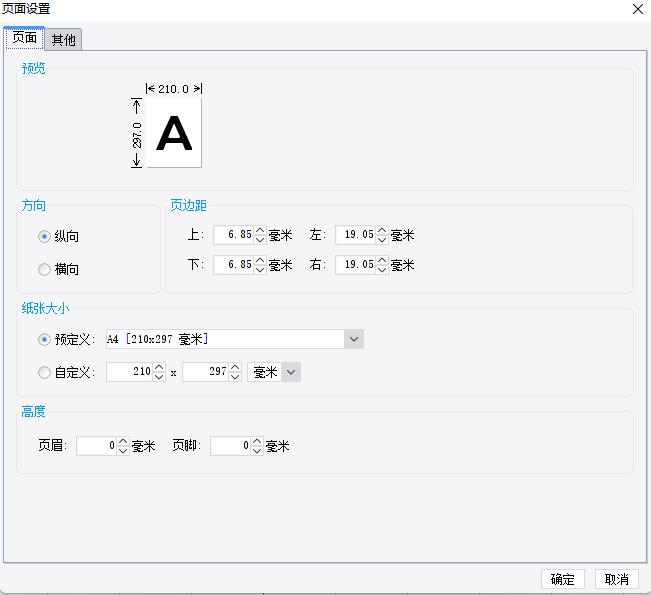Increase the custom width 210 value
Viewport: 651px width, 595px height.
[159, 367]
